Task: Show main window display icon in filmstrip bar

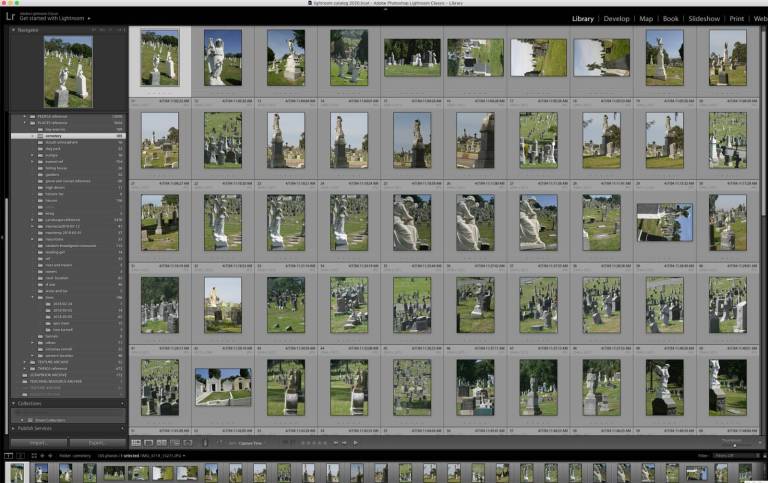Action: click(x=7, y=454)
